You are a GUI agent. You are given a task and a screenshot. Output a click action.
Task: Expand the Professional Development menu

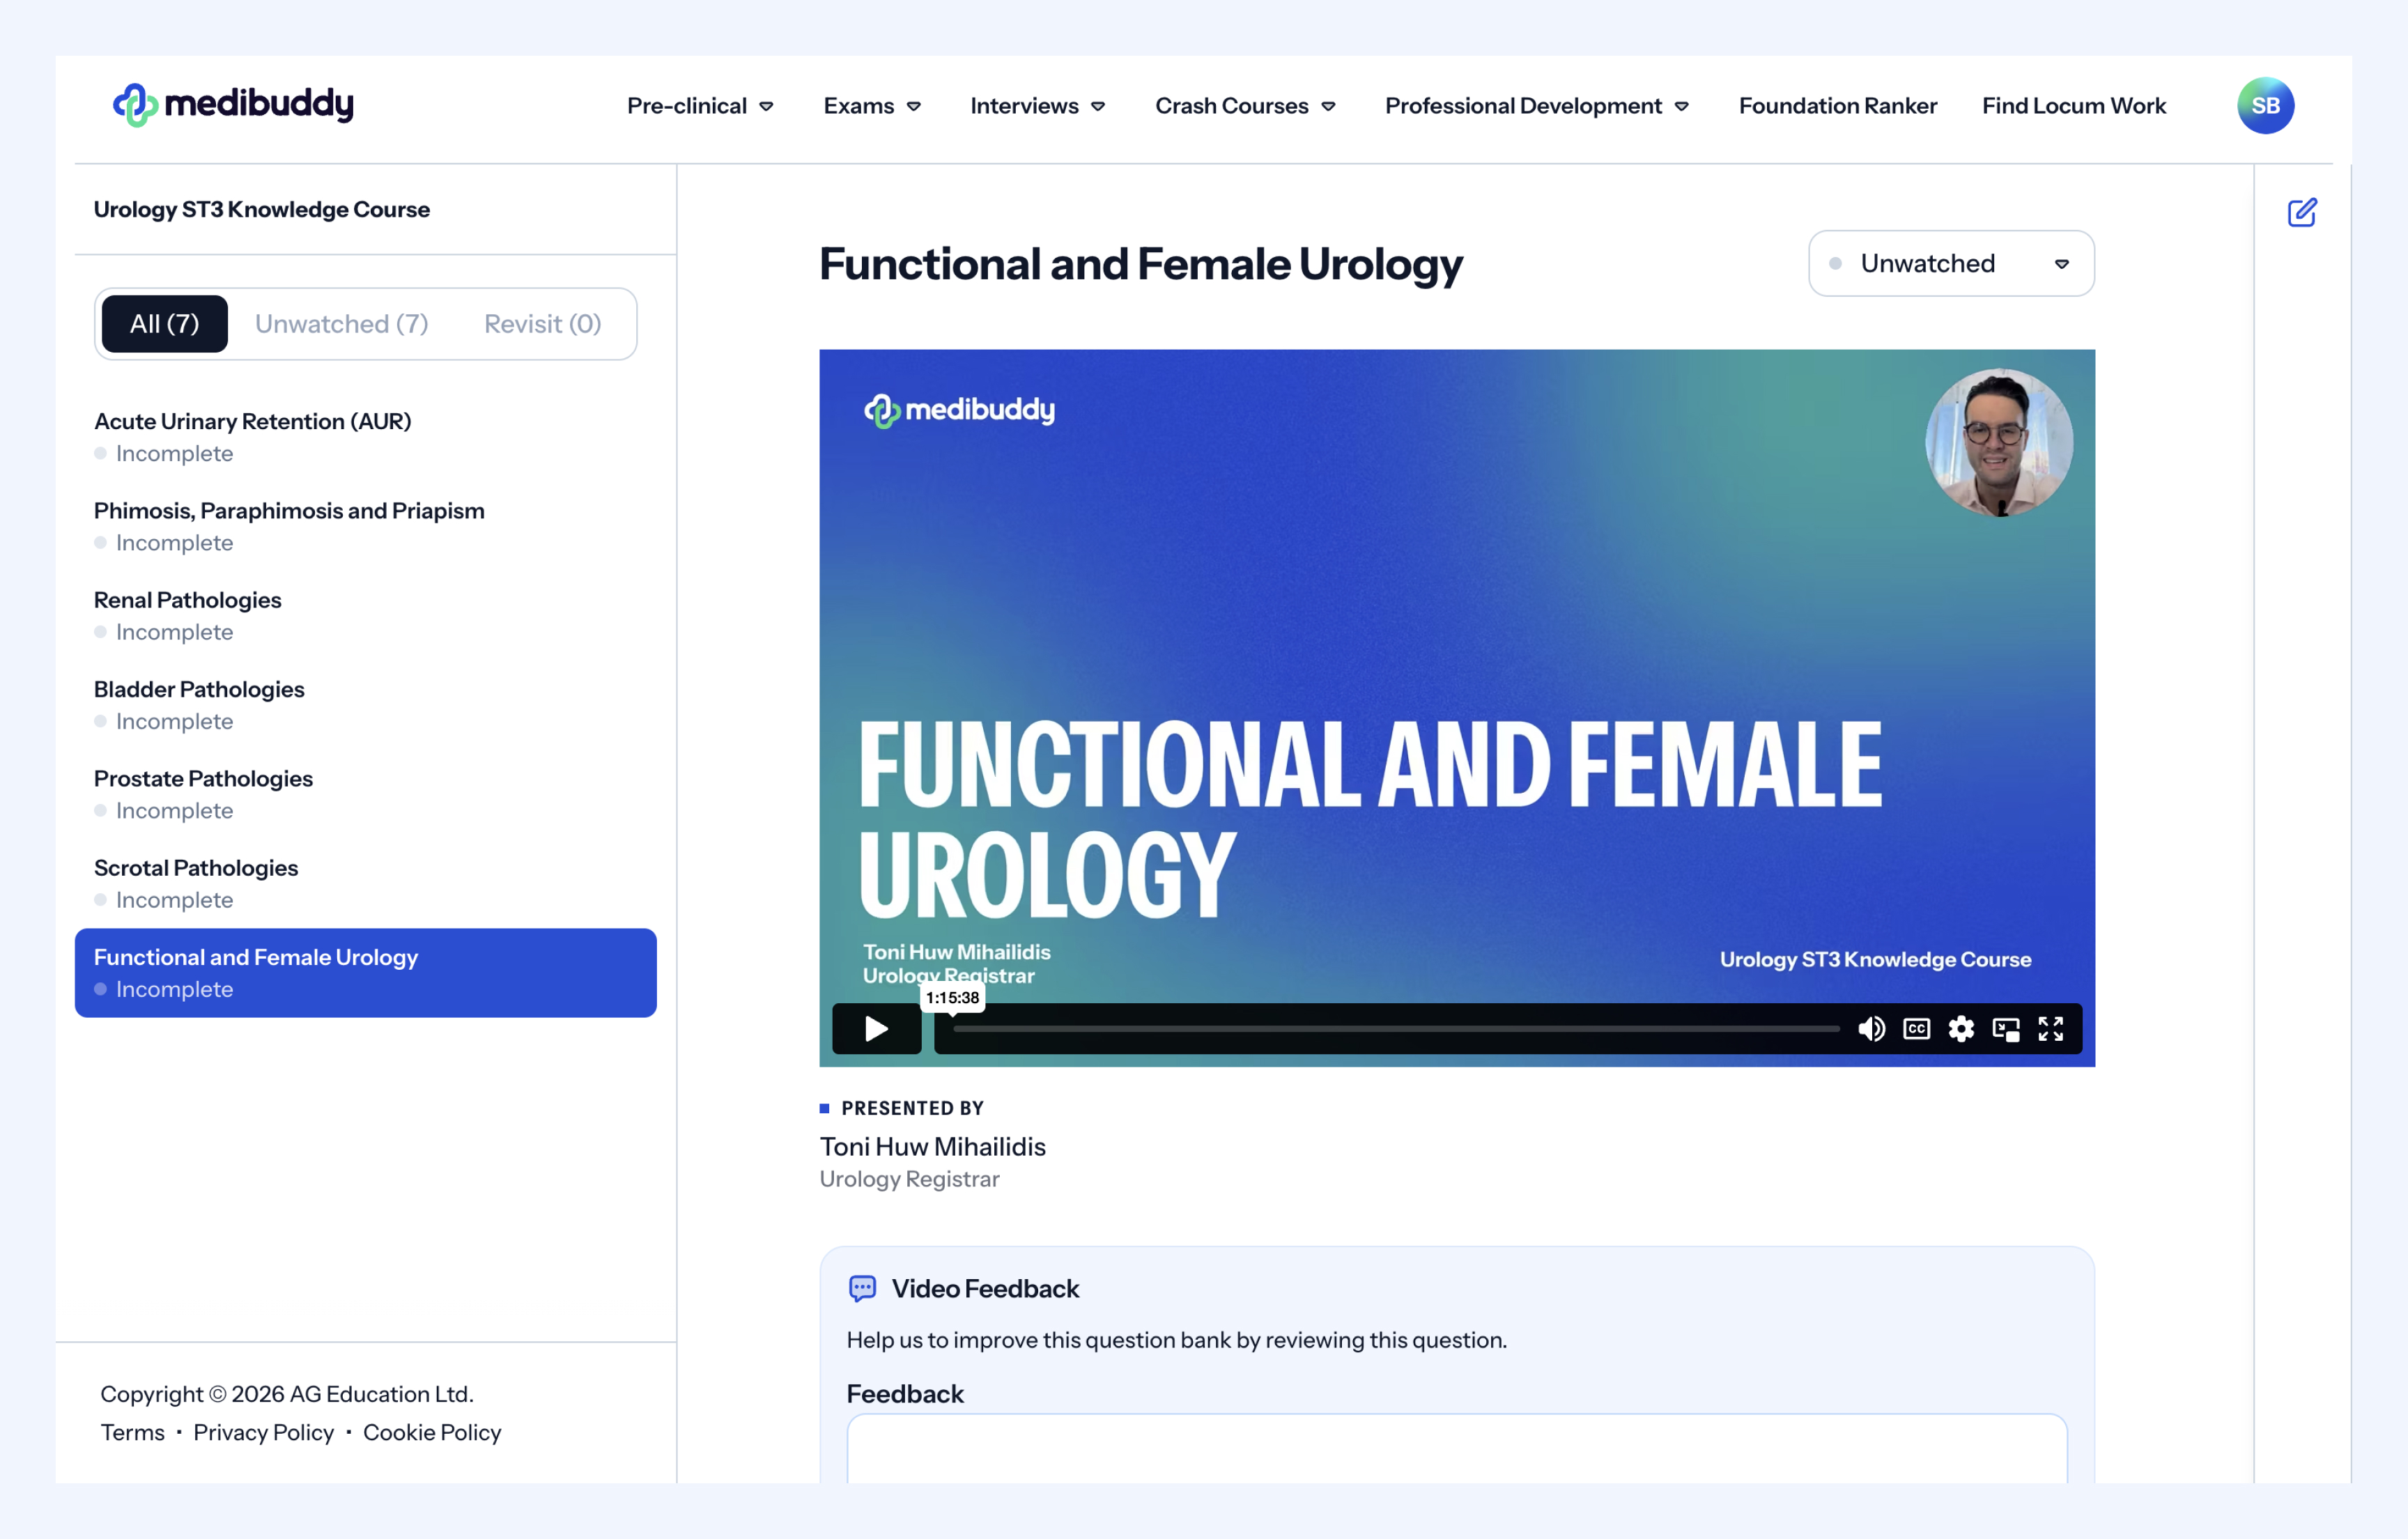click(1536, 105)
